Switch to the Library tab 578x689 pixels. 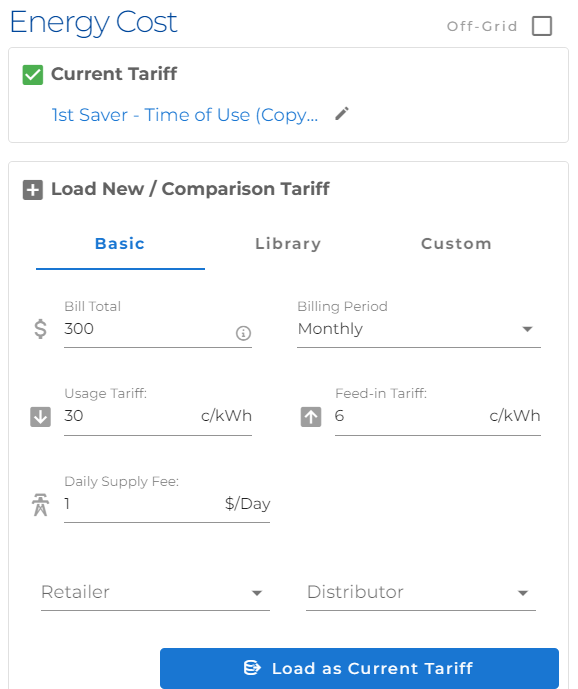(288, 244)
